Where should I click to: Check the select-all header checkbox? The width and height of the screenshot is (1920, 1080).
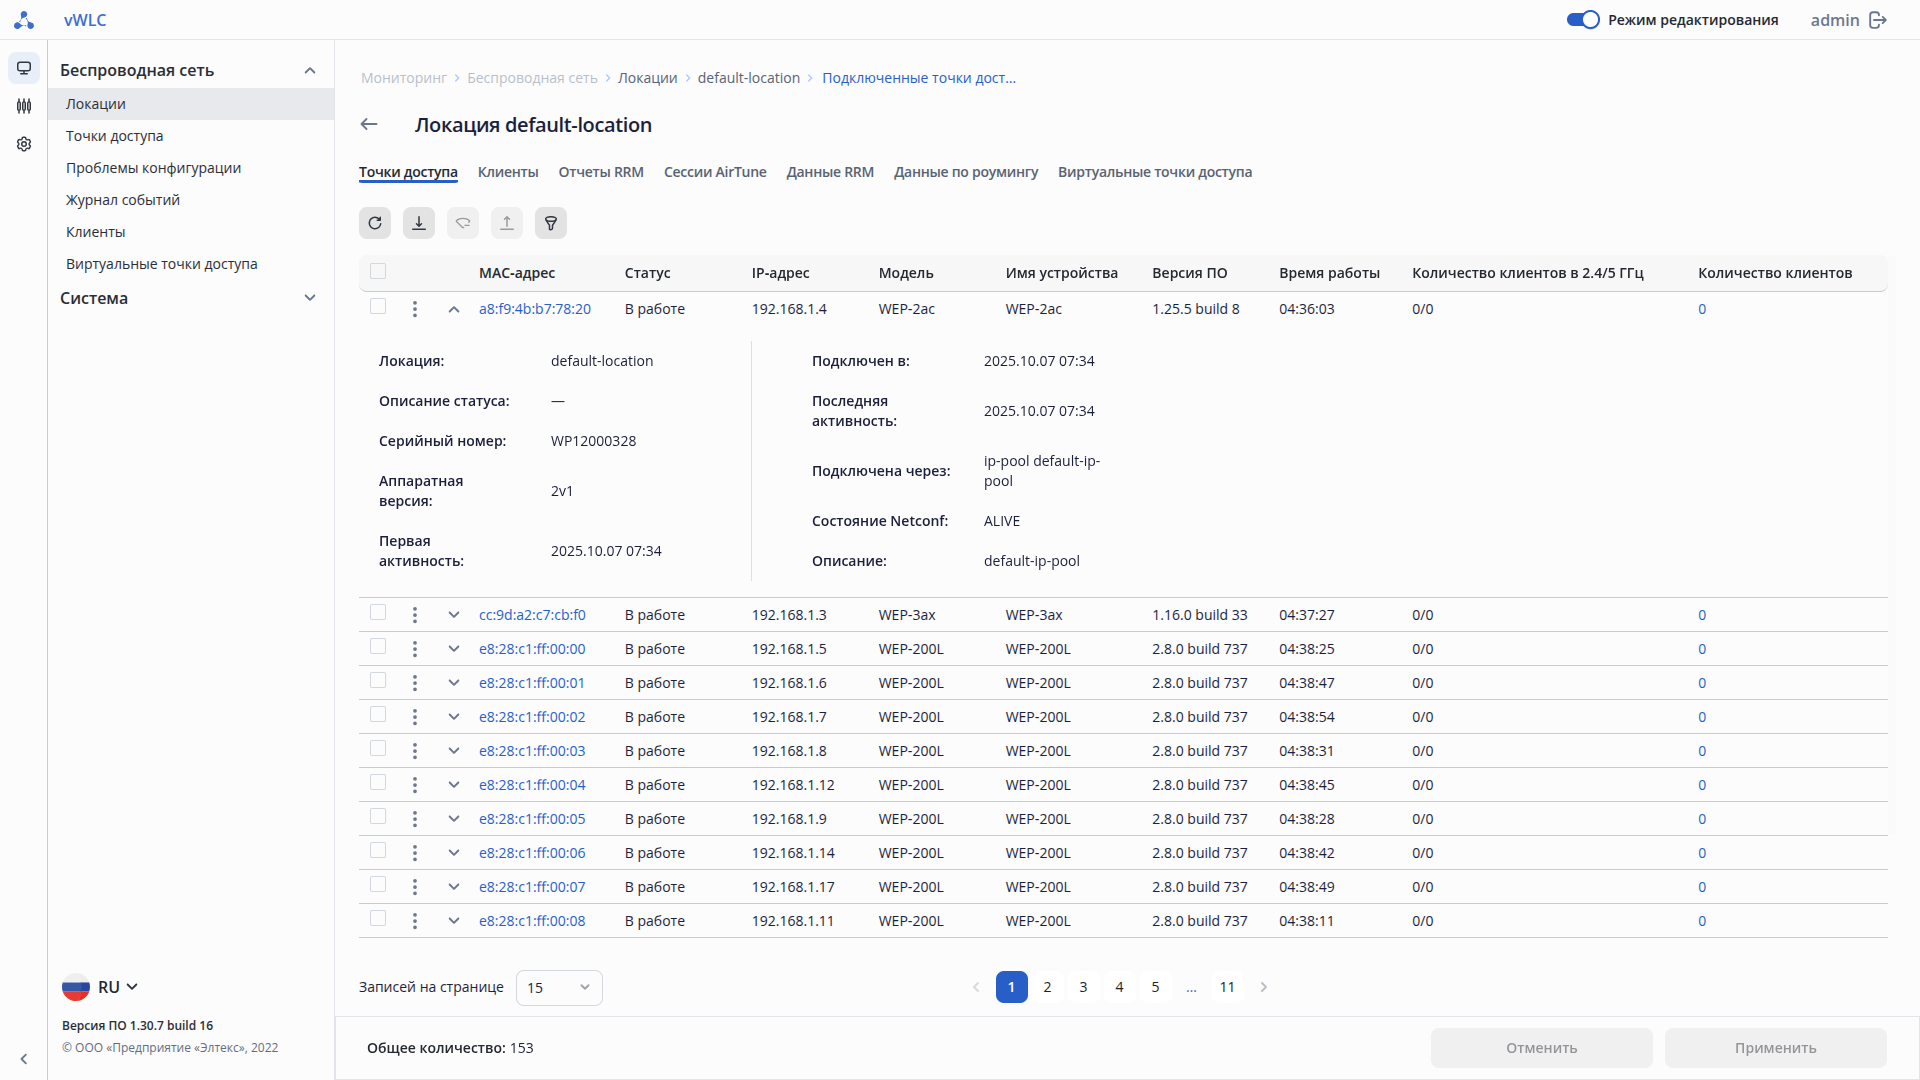click(x=378, y=271)
